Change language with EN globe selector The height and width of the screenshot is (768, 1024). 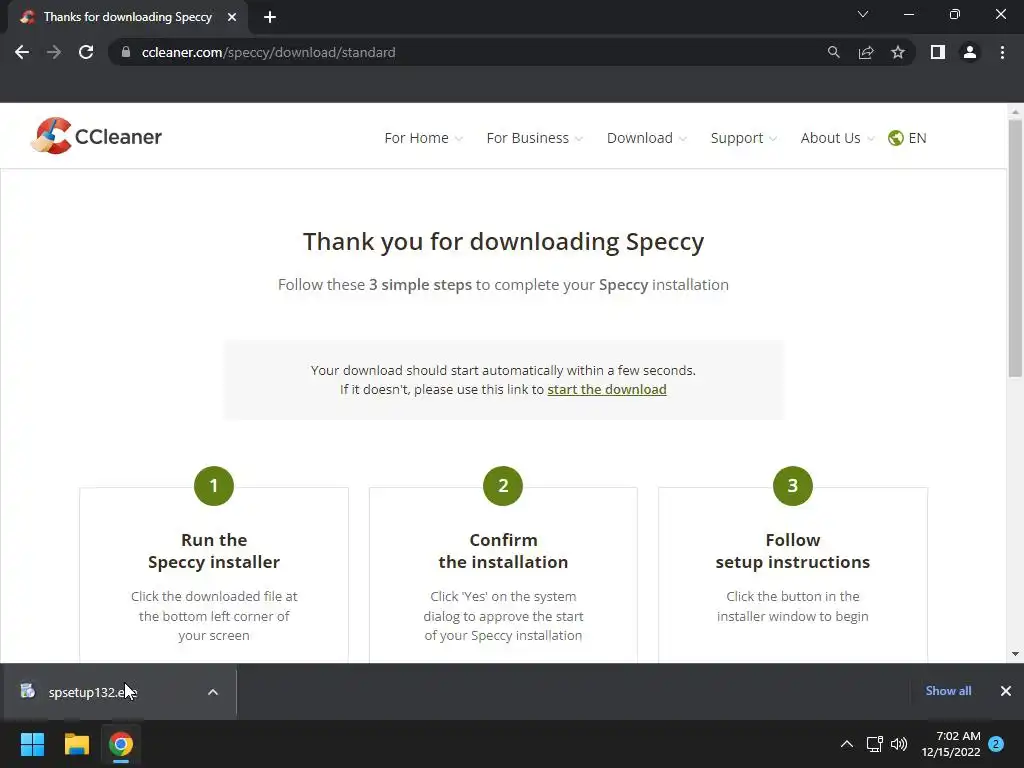907,138
